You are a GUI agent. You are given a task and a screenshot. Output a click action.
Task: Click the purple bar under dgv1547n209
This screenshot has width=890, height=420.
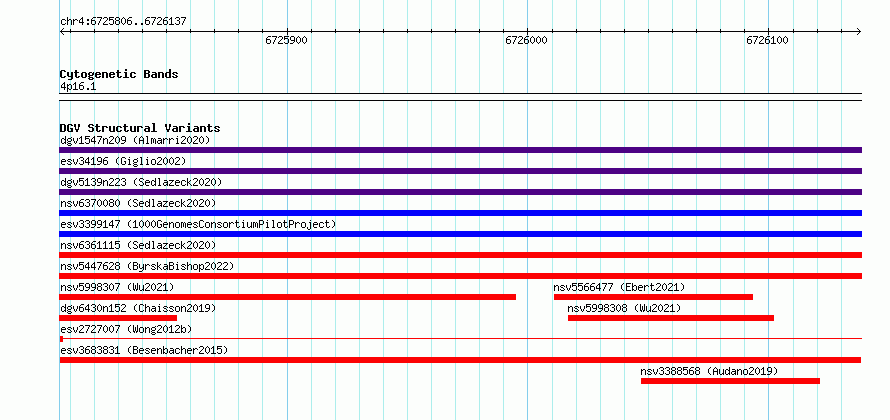[460, 150]
